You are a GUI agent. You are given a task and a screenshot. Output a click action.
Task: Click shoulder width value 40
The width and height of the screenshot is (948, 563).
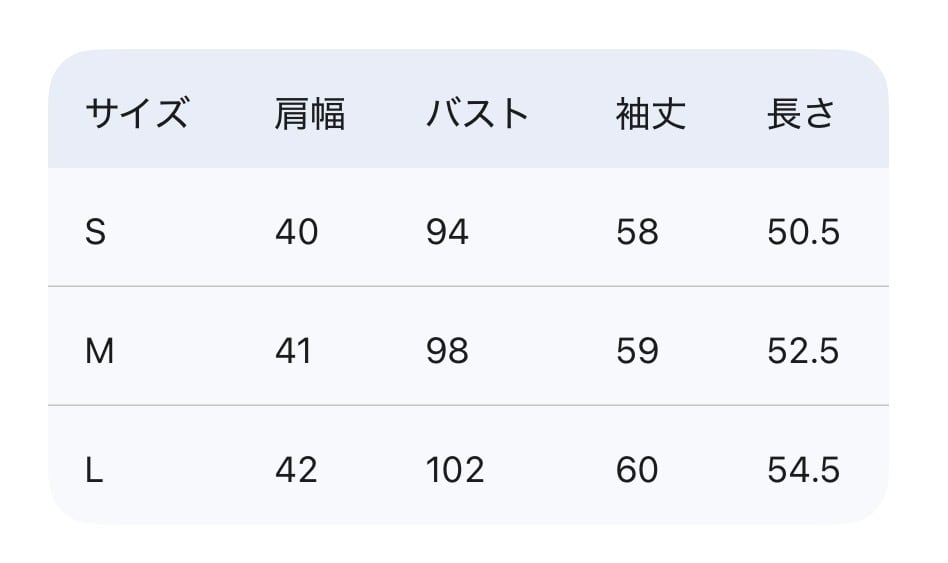pos(296,232)
